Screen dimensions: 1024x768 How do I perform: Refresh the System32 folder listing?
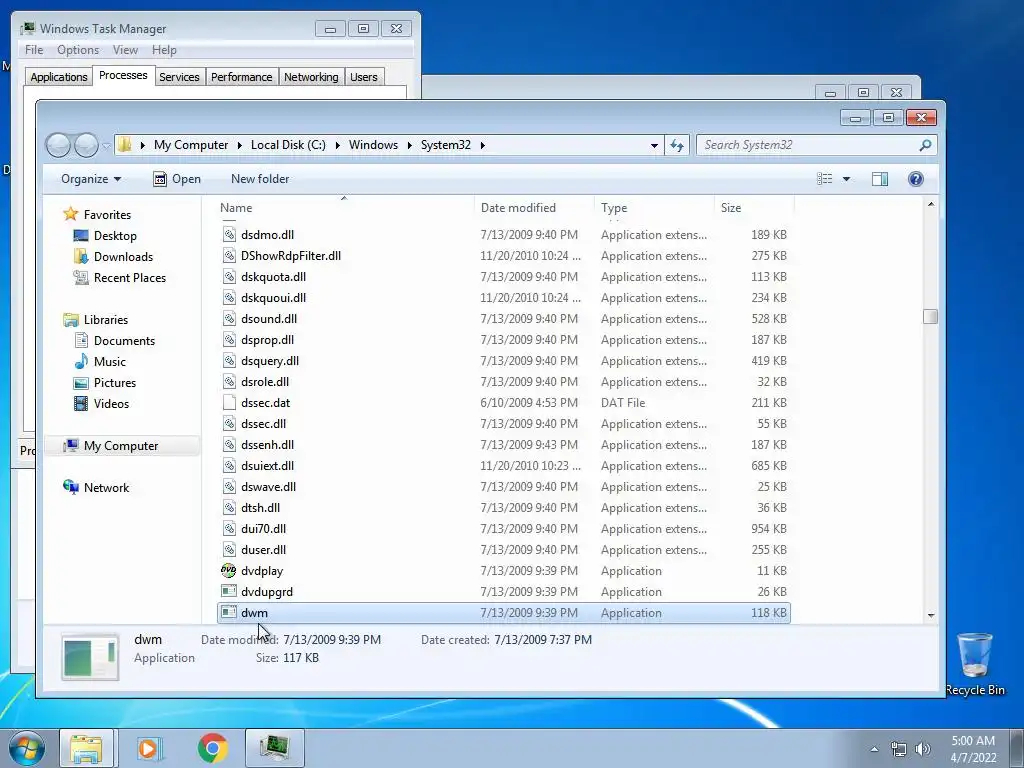click(x=677, y=145)
